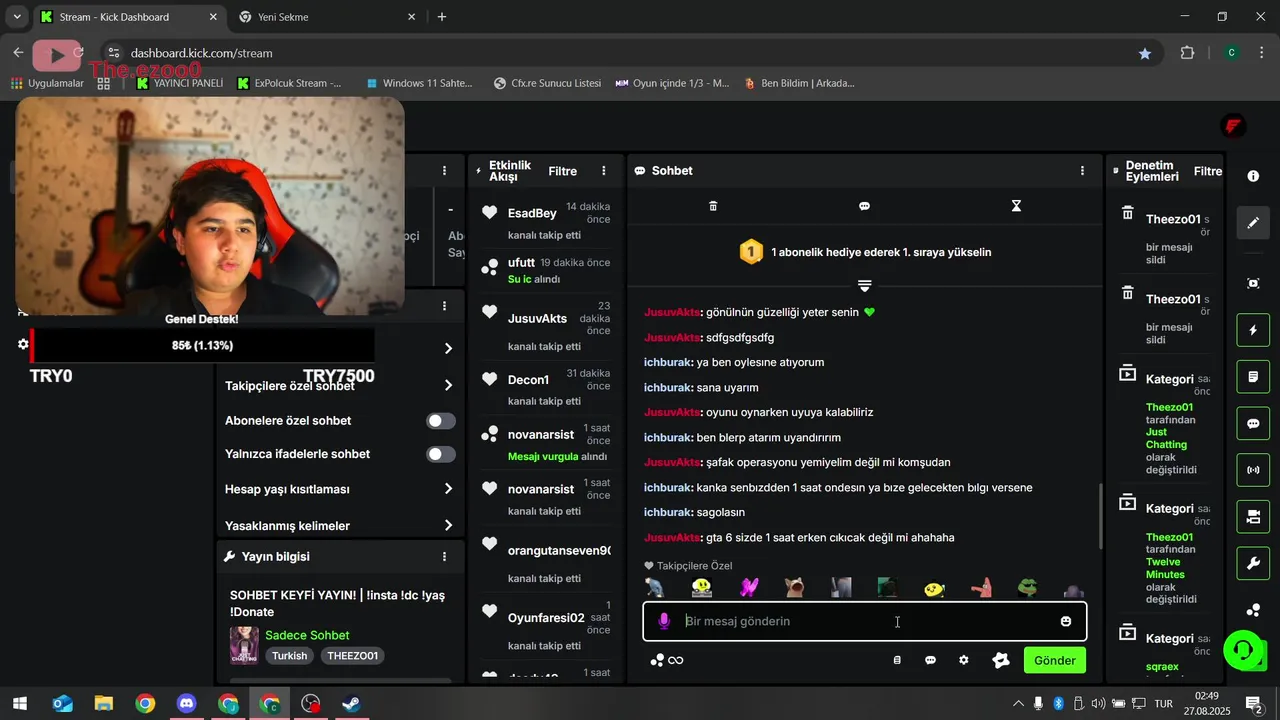This screenshot has height=720, width=1280.
Task: Bookmark page with the star icon
Action: [1145, 53]
